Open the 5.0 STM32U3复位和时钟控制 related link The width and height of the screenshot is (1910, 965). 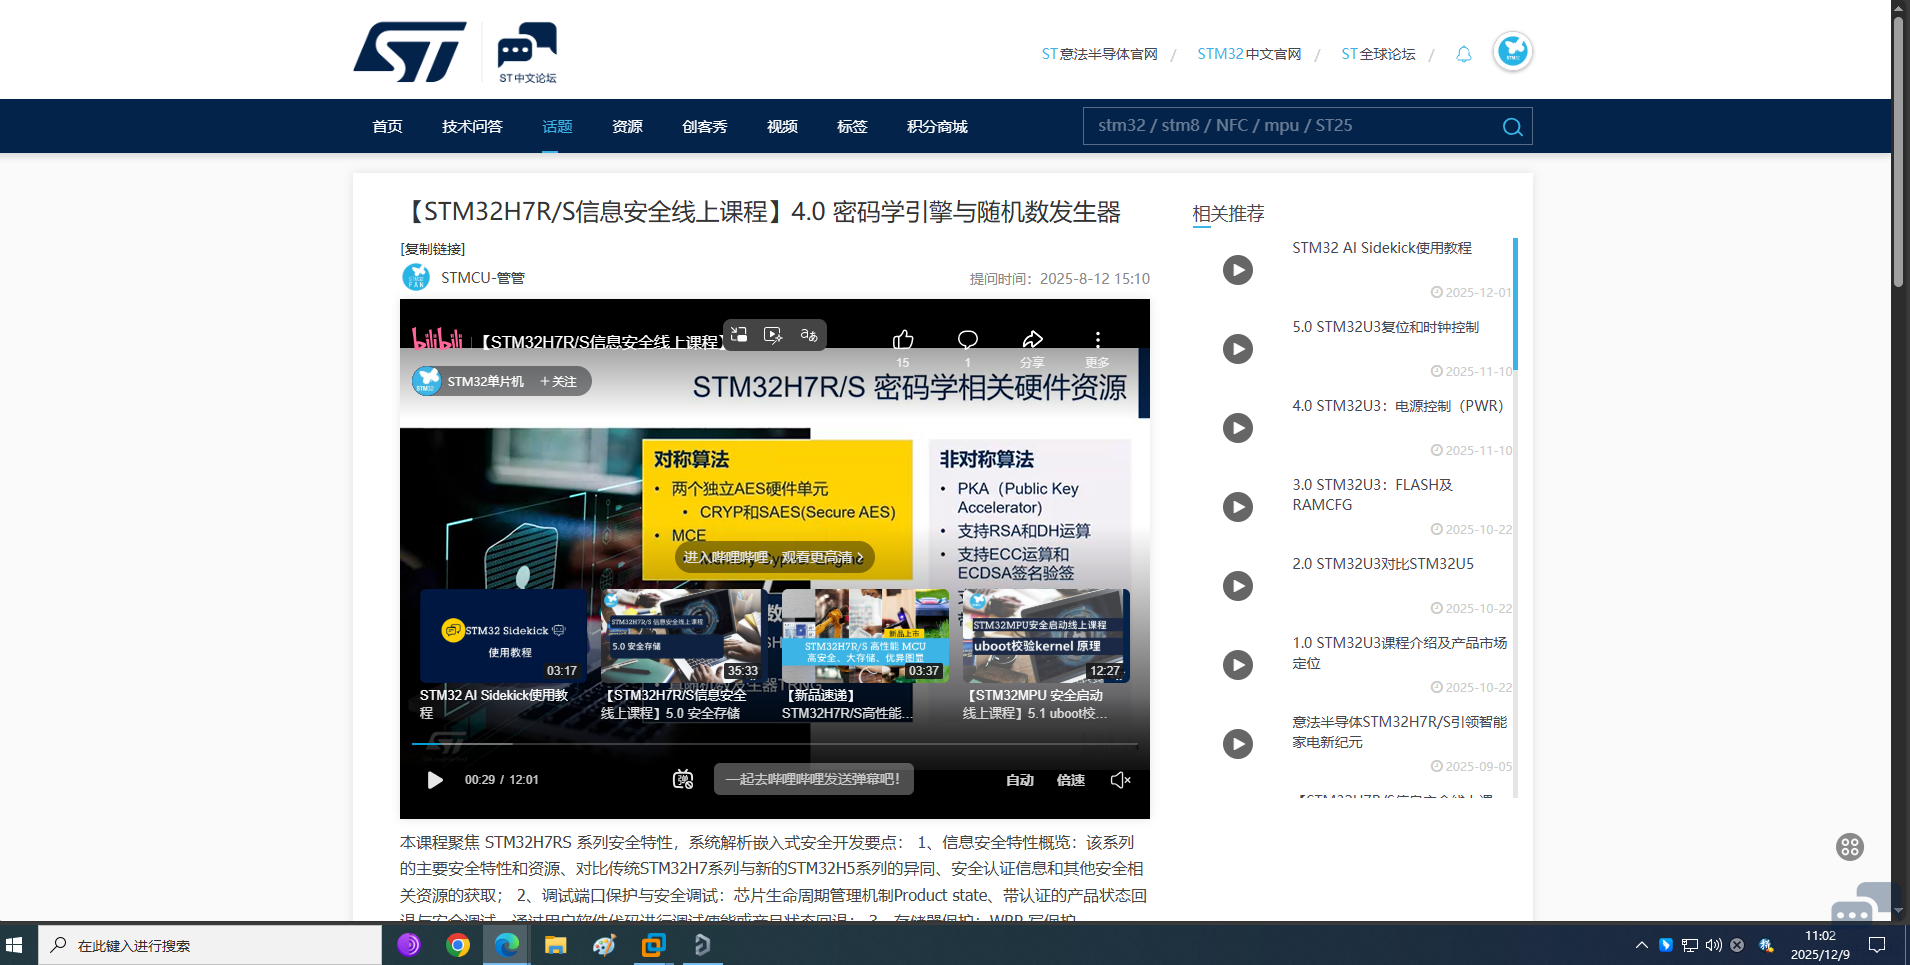point(1385,327)
